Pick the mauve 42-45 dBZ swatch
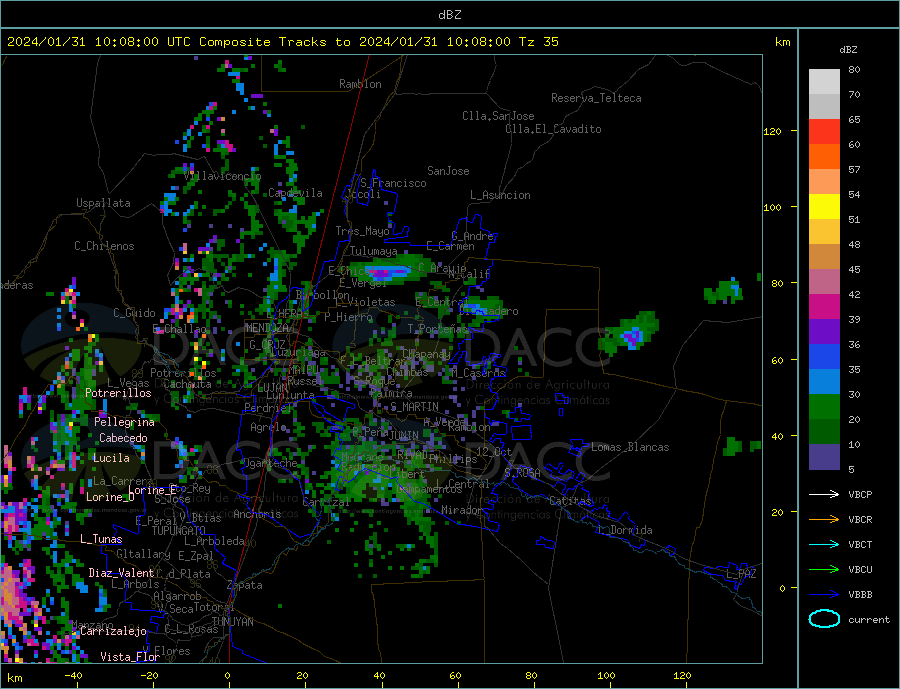Screen dimensions: 900x689 [824, 282]
